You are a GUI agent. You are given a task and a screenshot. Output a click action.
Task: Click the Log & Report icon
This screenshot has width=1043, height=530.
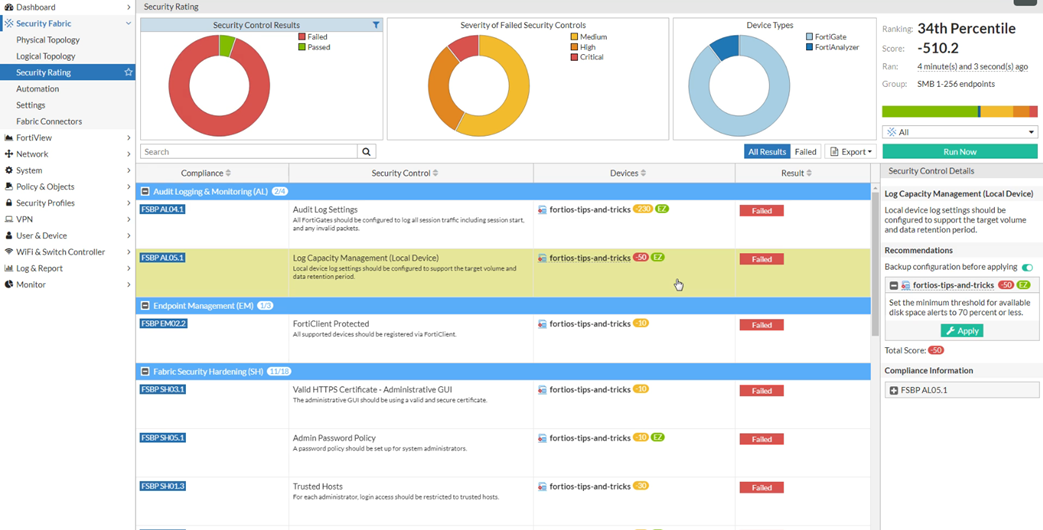pyautogui.click(x=9, y=268)
